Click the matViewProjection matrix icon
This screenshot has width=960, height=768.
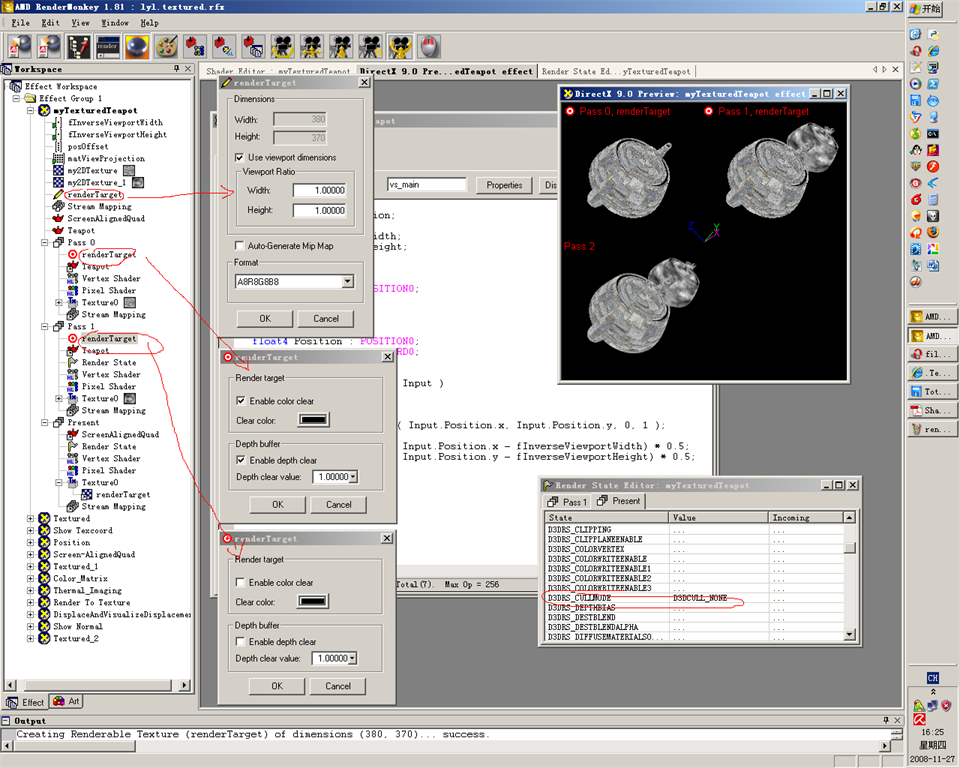pyautogui.click(x=58, y=158)
